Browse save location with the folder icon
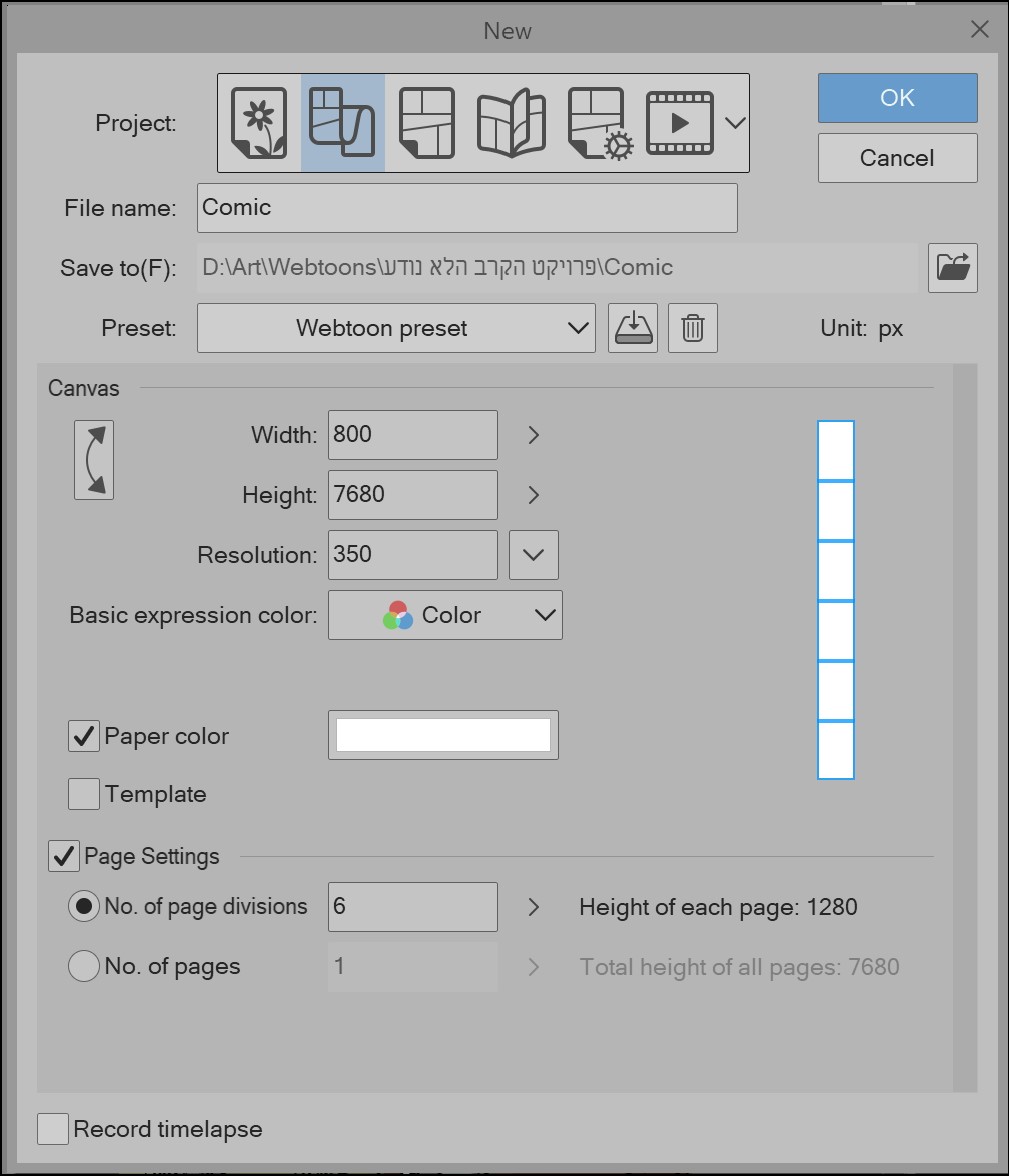 click(952, 268)
